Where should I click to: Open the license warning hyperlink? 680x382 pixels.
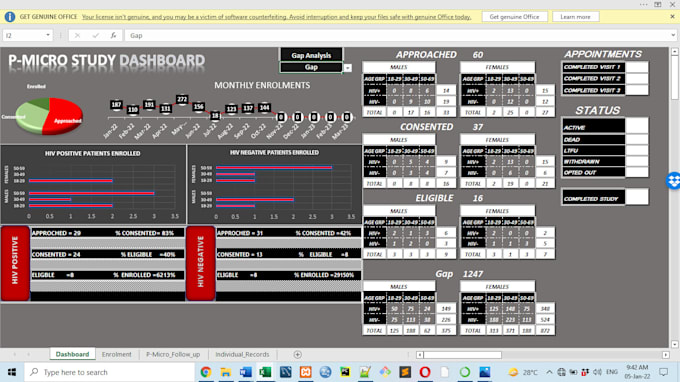276,17
